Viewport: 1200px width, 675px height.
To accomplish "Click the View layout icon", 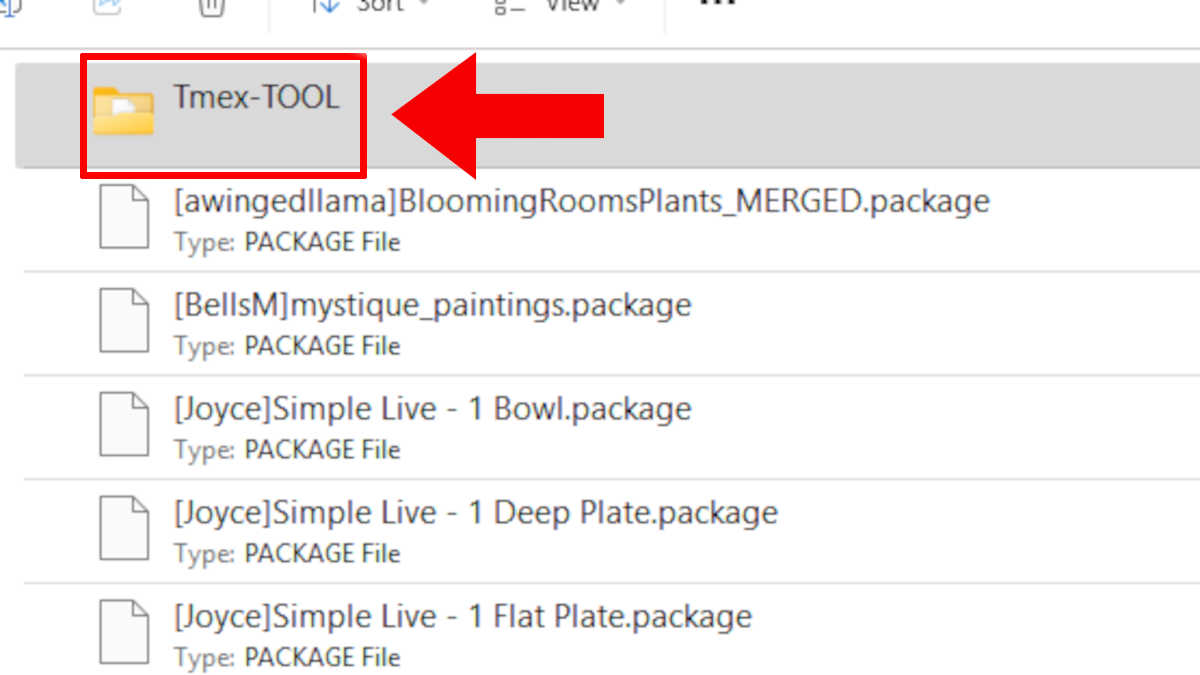I will point(509,5).
